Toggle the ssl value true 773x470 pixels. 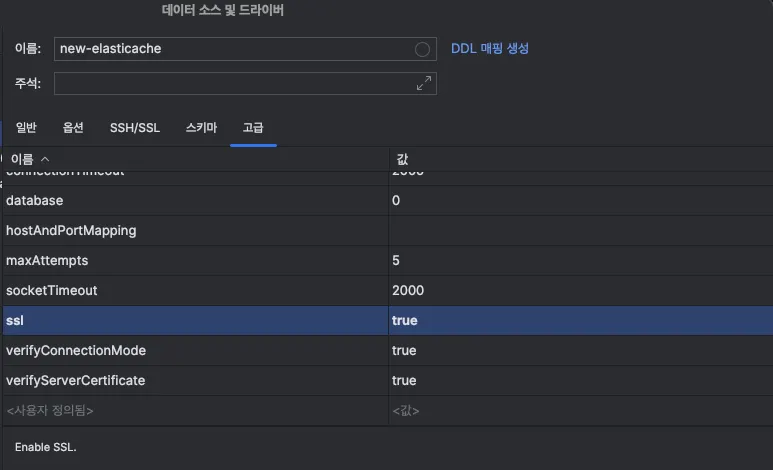tap(405, 321)
